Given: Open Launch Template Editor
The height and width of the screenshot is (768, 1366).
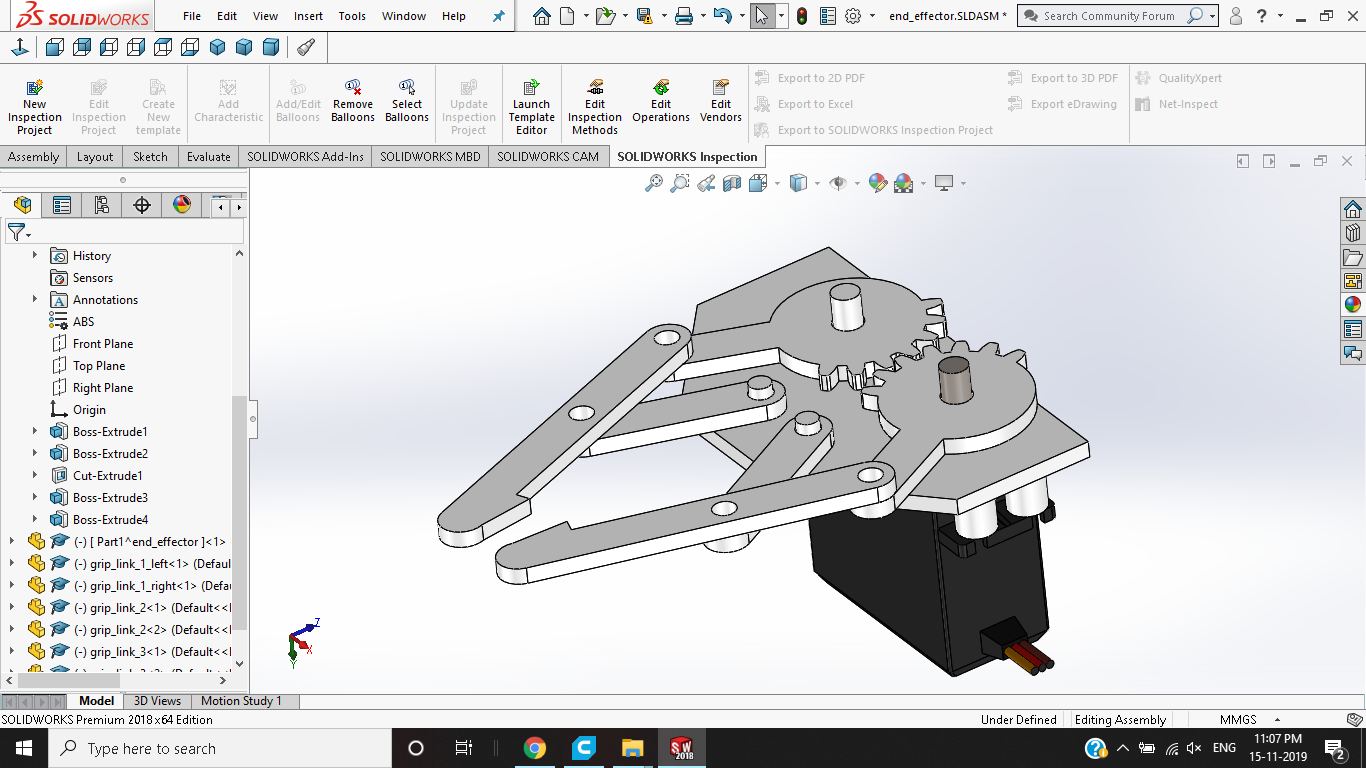Looking at the screenshot, I should point(531,108).
